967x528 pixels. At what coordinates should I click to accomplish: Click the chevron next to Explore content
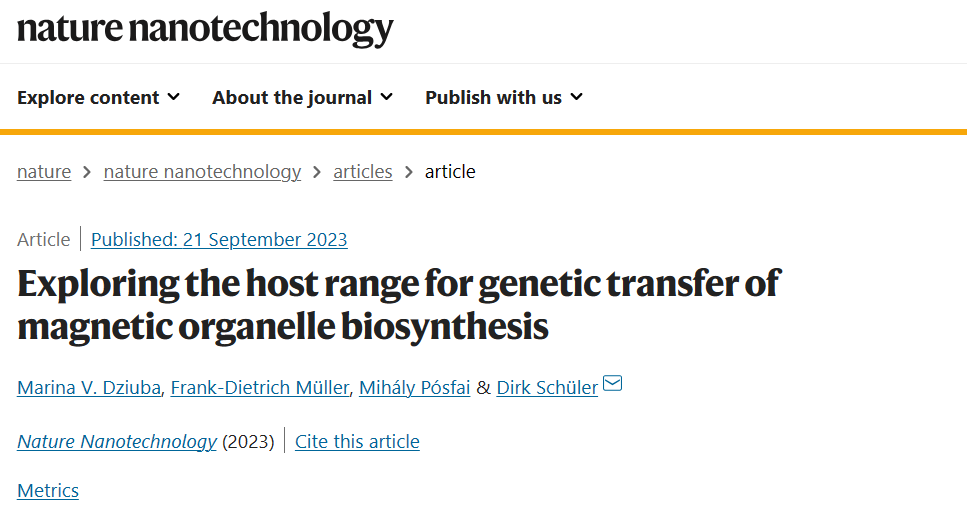click(x=174, y=97)
